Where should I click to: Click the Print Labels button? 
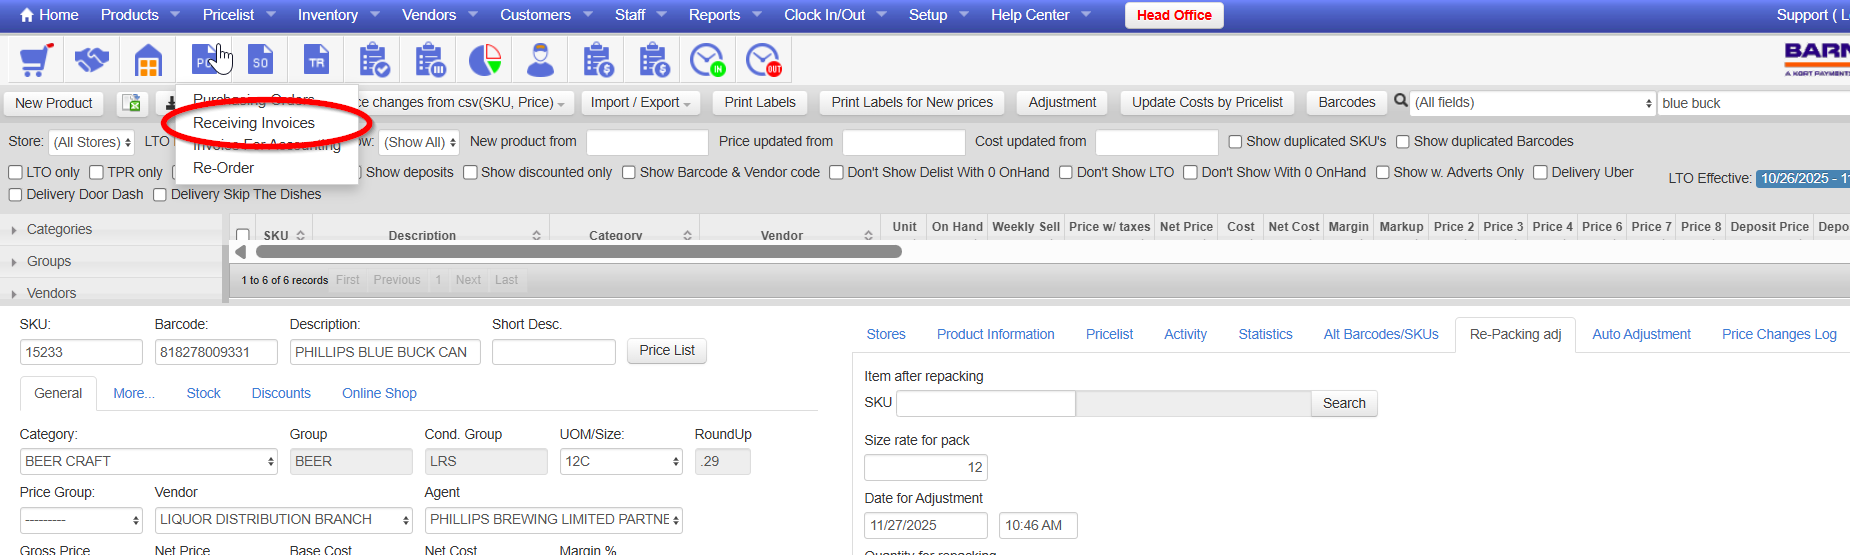760,103
